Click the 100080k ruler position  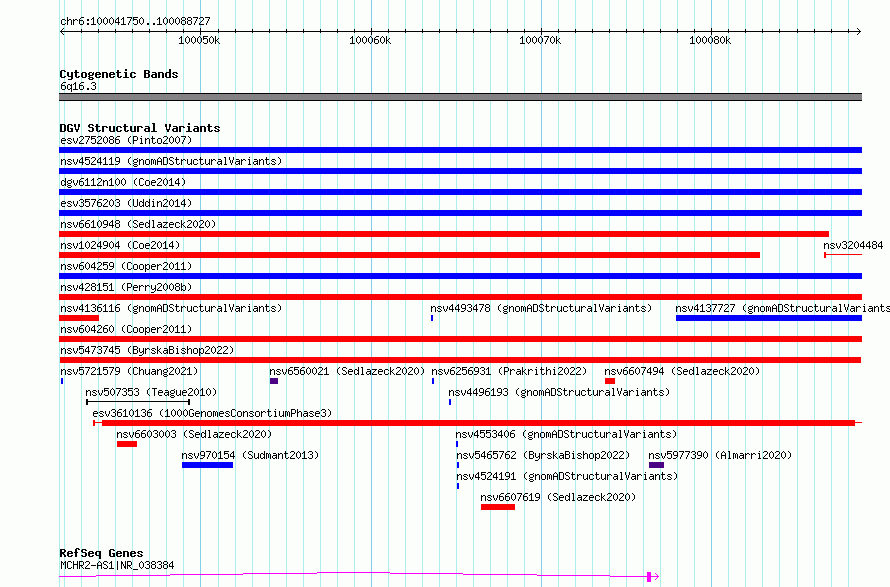(x=710, y=40)
